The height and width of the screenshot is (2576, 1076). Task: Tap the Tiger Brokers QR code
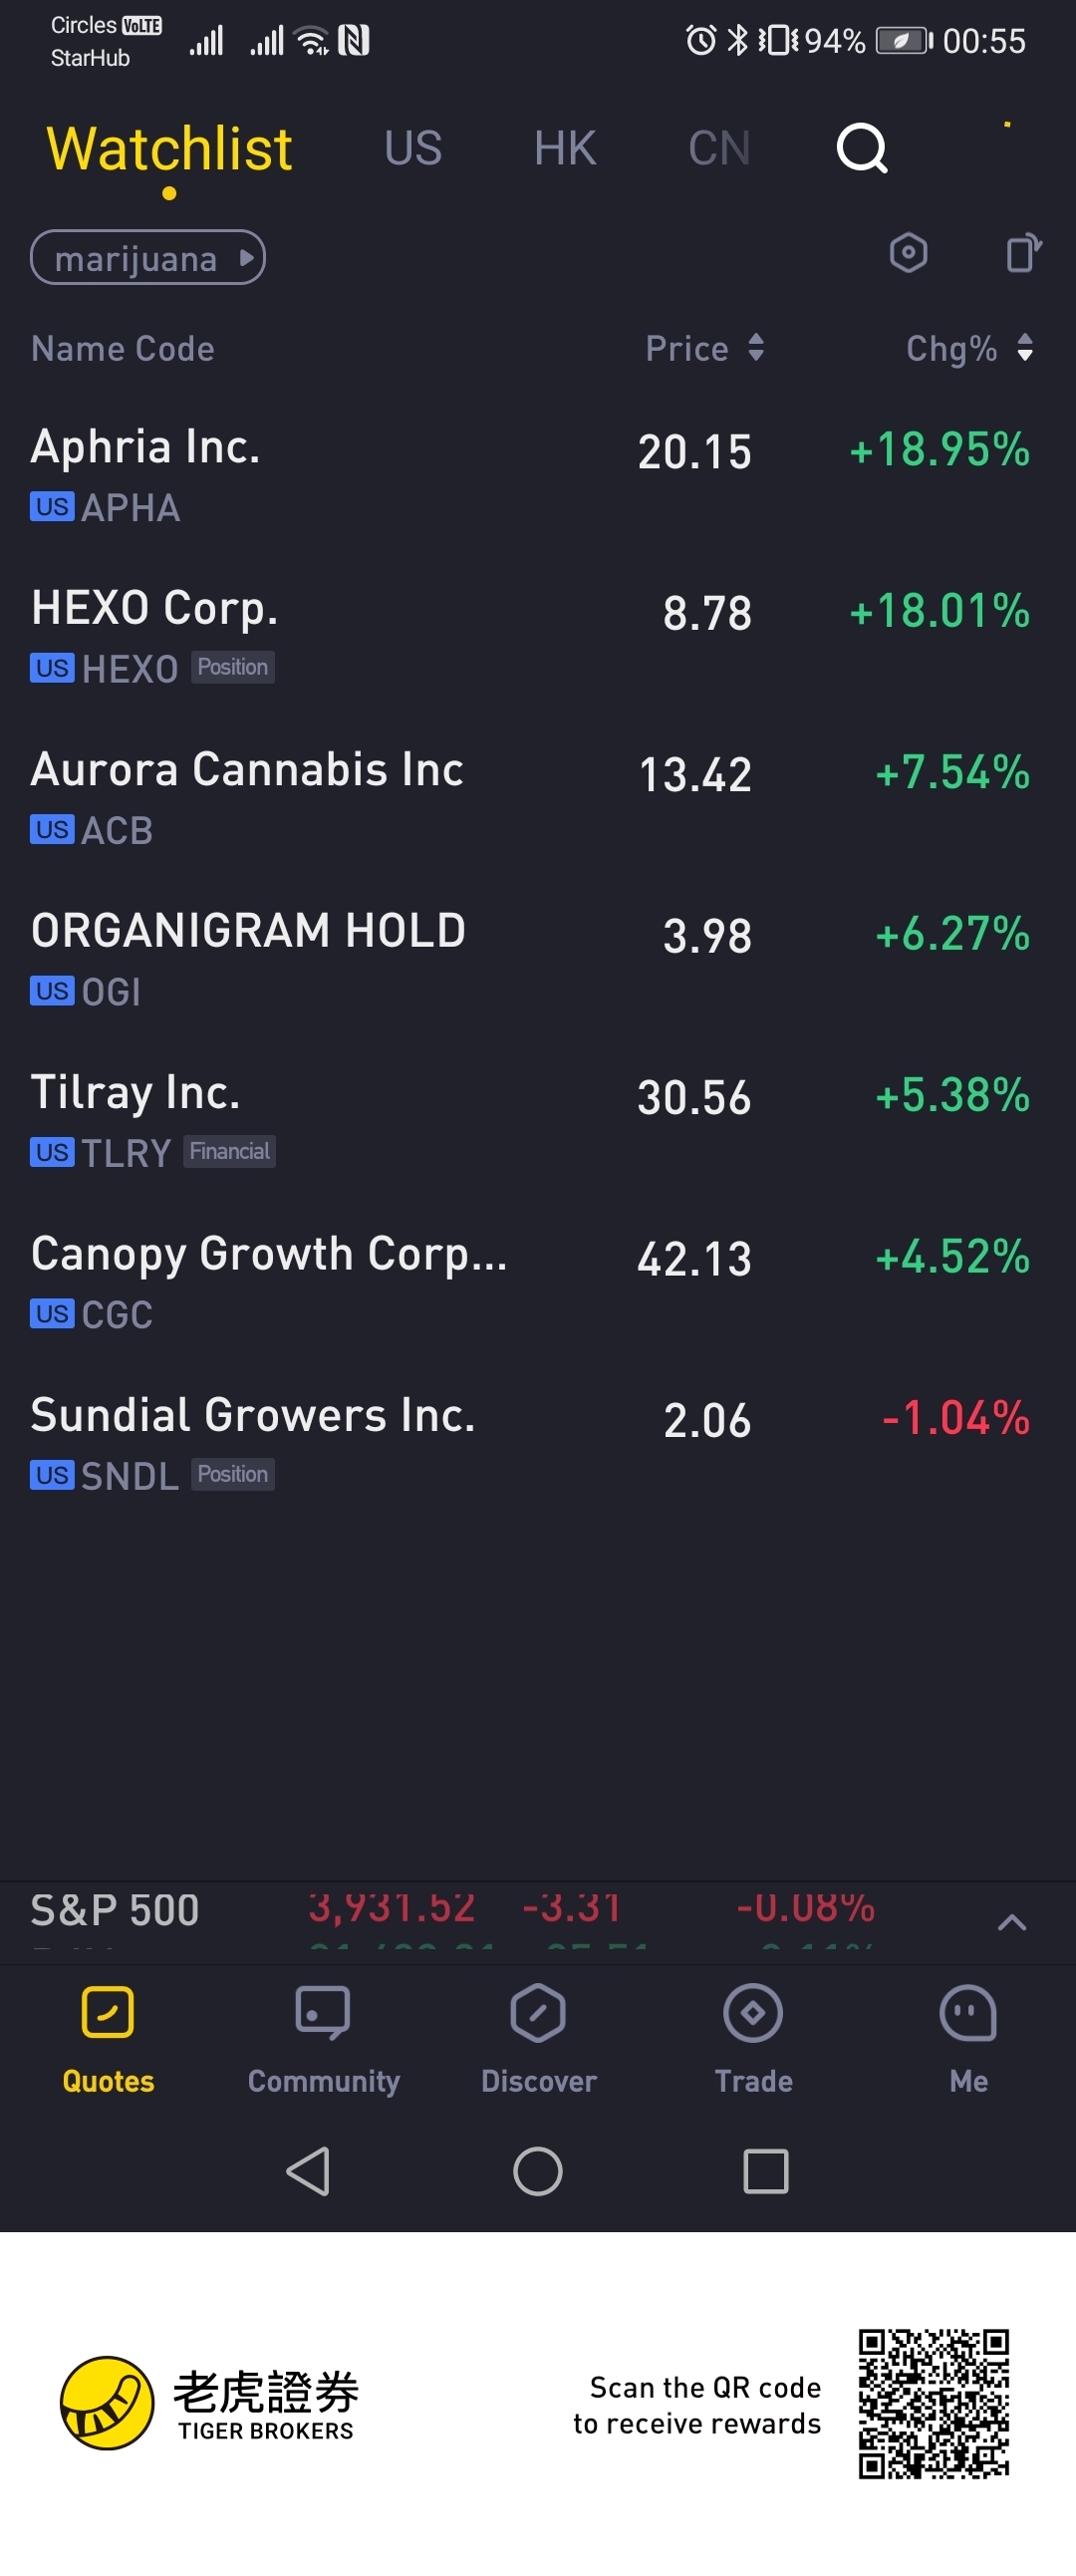(933, 2404)
